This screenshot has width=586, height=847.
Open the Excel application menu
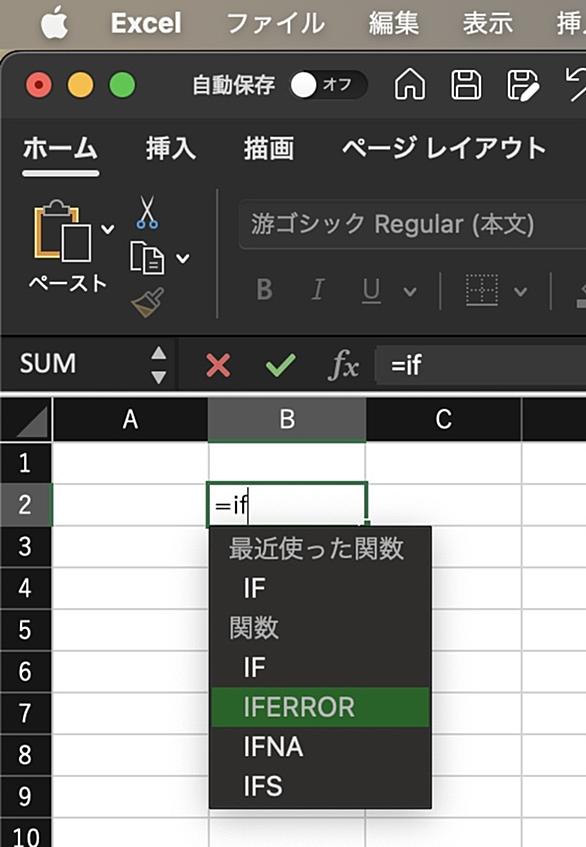coord(146,24)
